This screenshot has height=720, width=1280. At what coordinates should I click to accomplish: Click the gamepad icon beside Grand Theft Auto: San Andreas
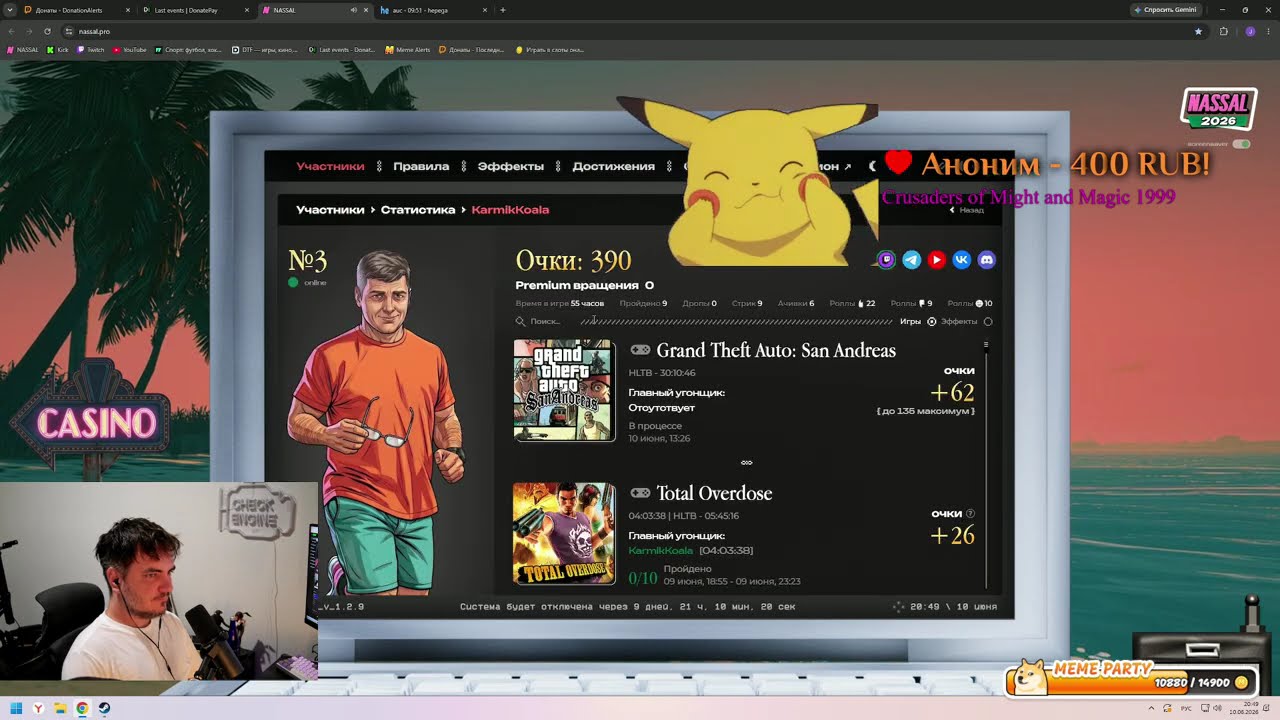tap(640, 350)
